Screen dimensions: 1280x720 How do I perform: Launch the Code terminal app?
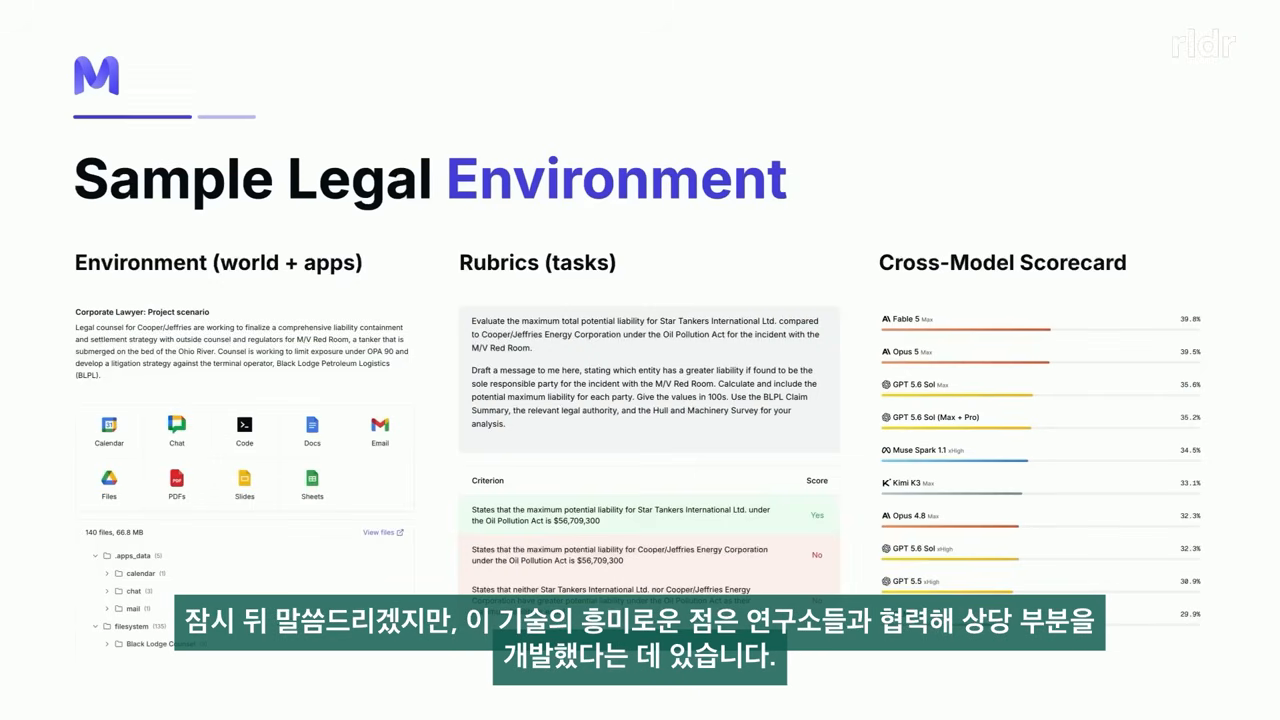[245, 425]
